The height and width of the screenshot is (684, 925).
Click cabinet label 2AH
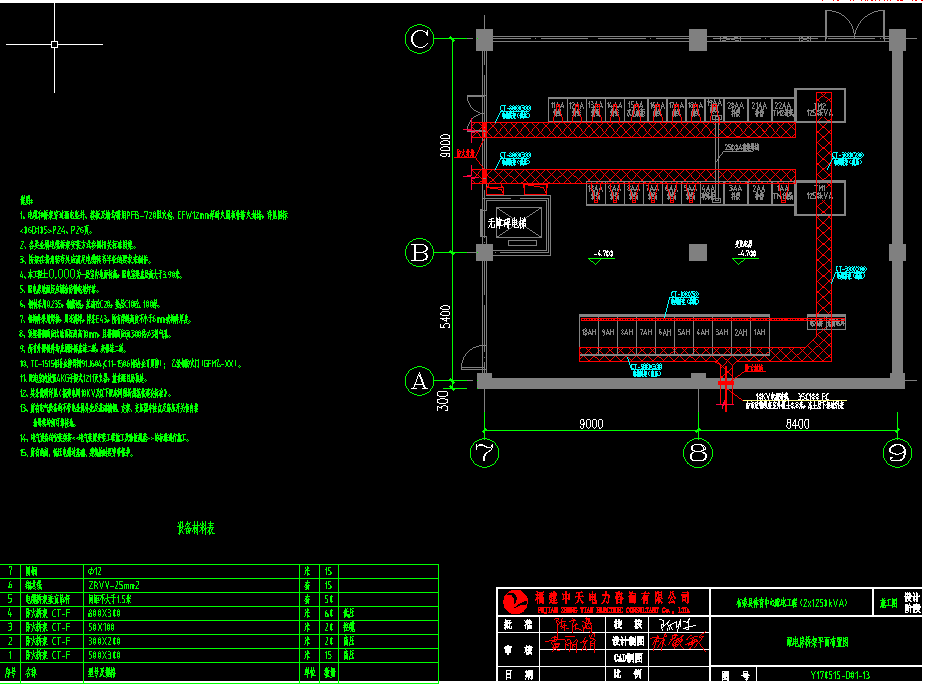(741, 332)
